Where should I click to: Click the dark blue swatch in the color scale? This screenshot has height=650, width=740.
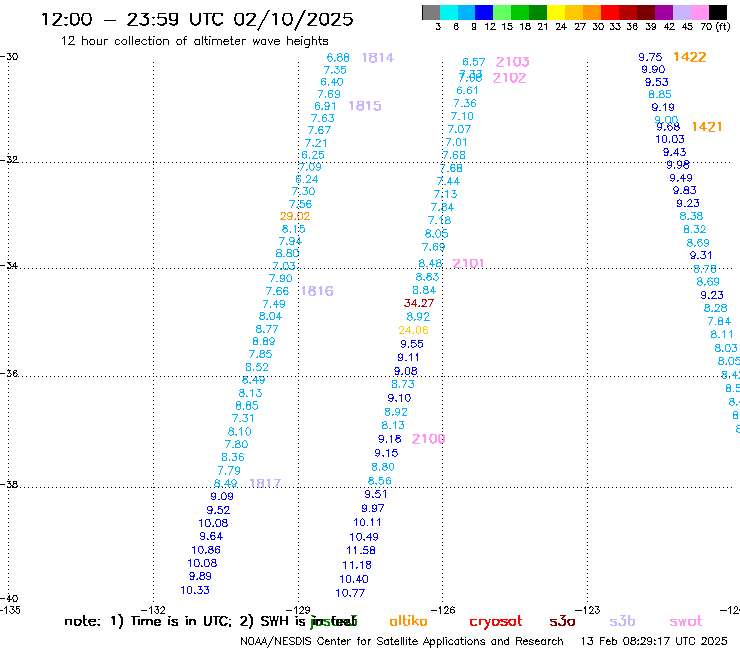coord(484,12)
